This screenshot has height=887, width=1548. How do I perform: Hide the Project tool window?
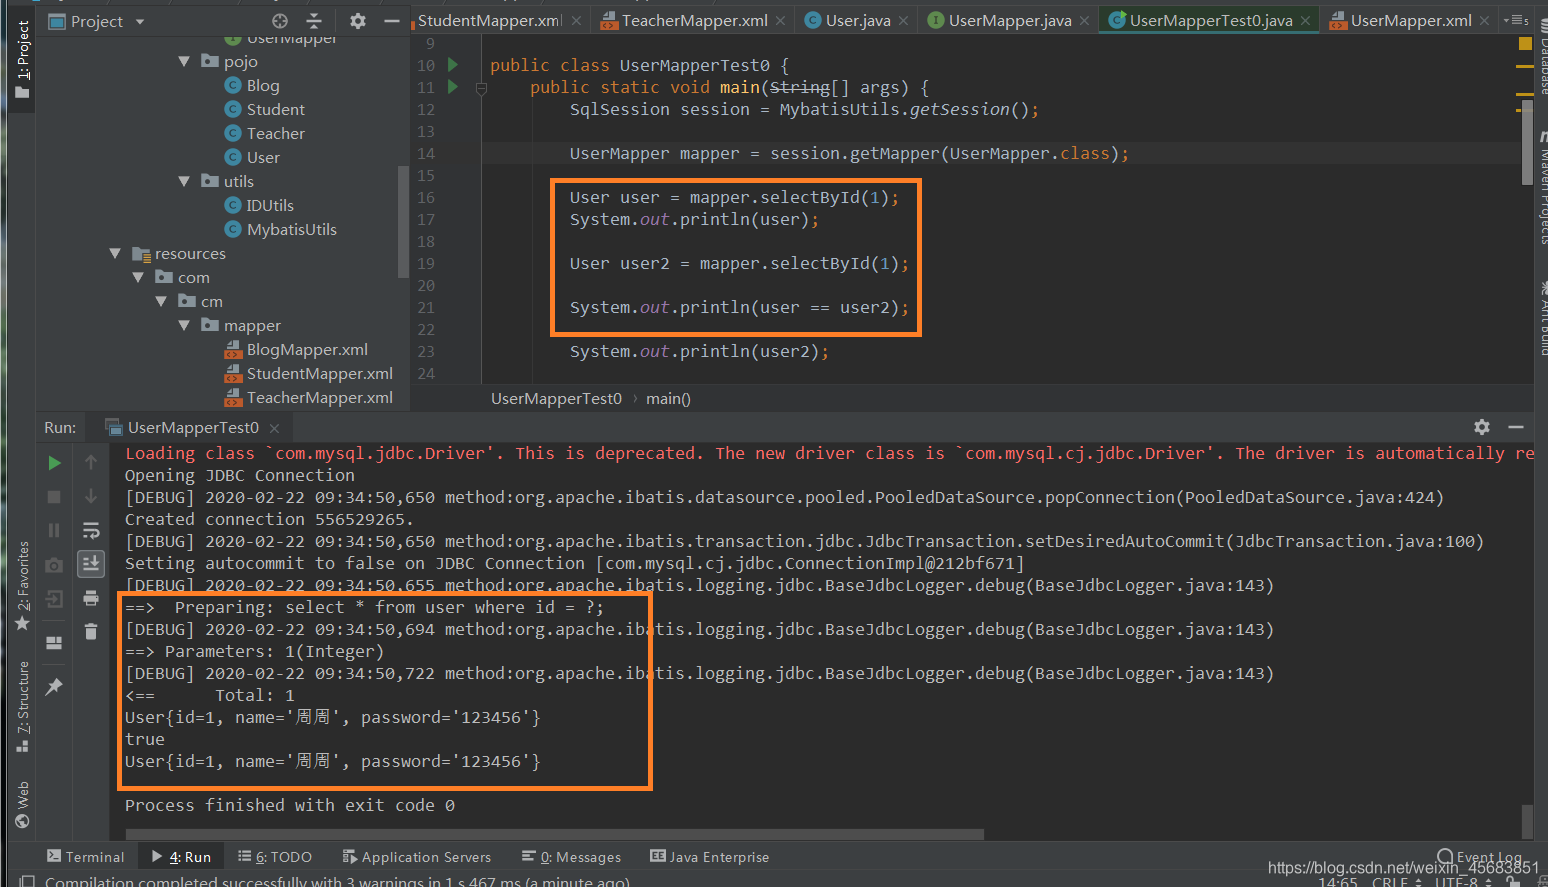tap(392, 21)
